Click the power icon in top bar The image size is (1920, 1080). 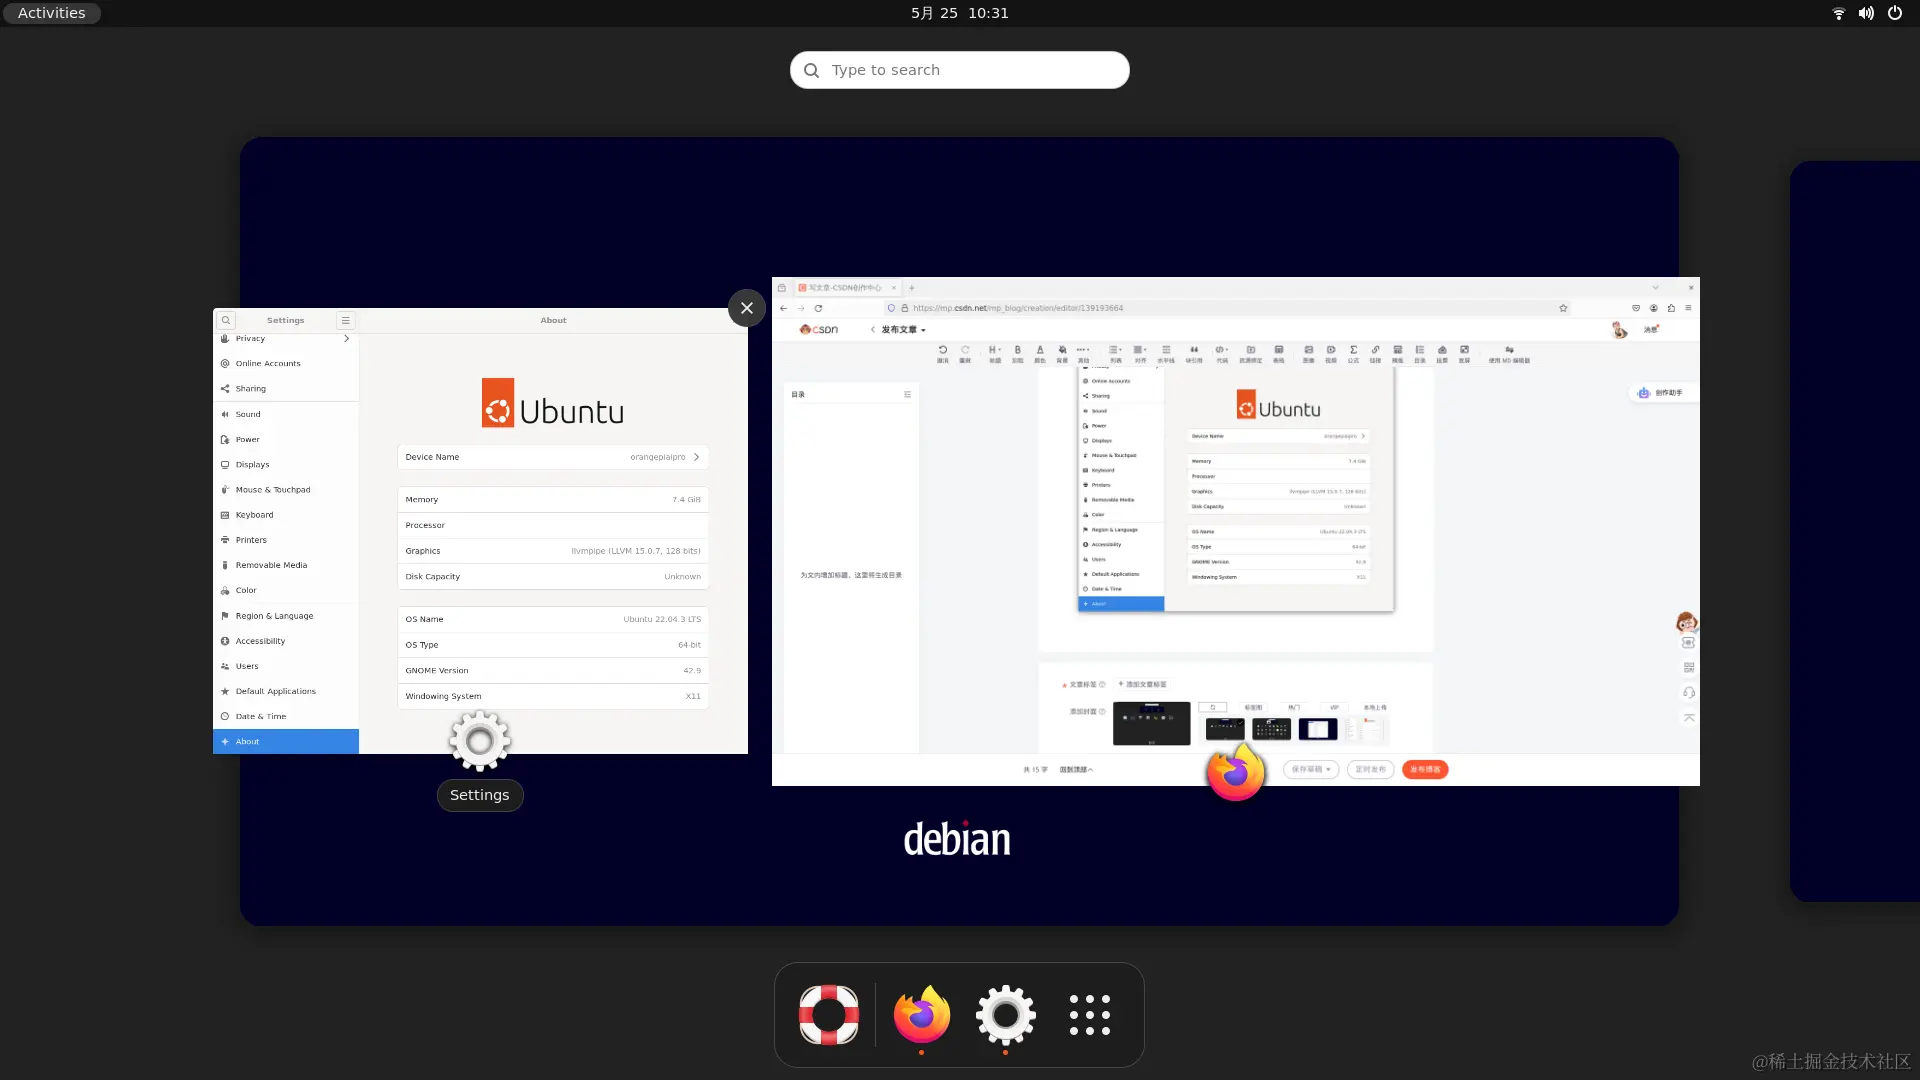(x=1894, y=13)
